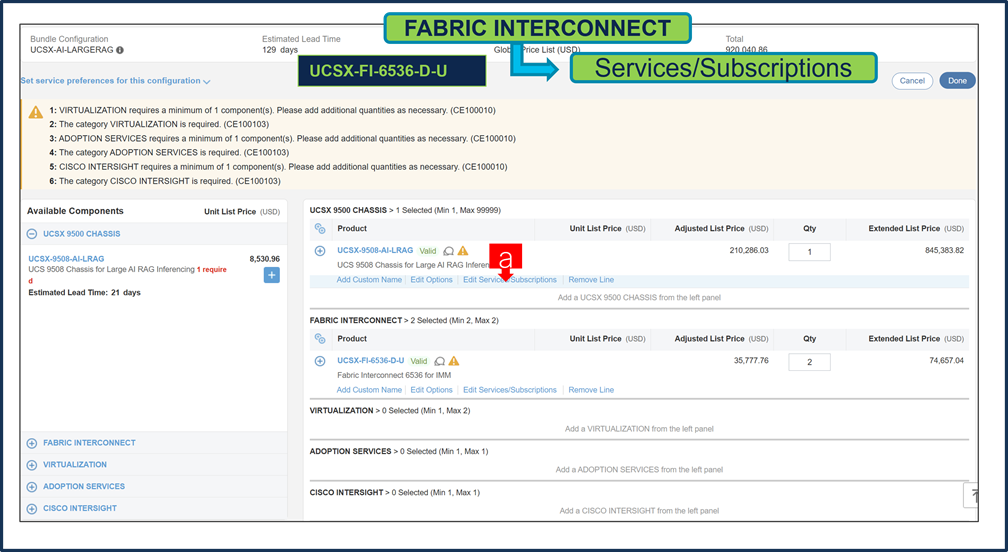
Task: Click Edit Options for Fabric Interconnect line
Action: [x=431, y=390]
